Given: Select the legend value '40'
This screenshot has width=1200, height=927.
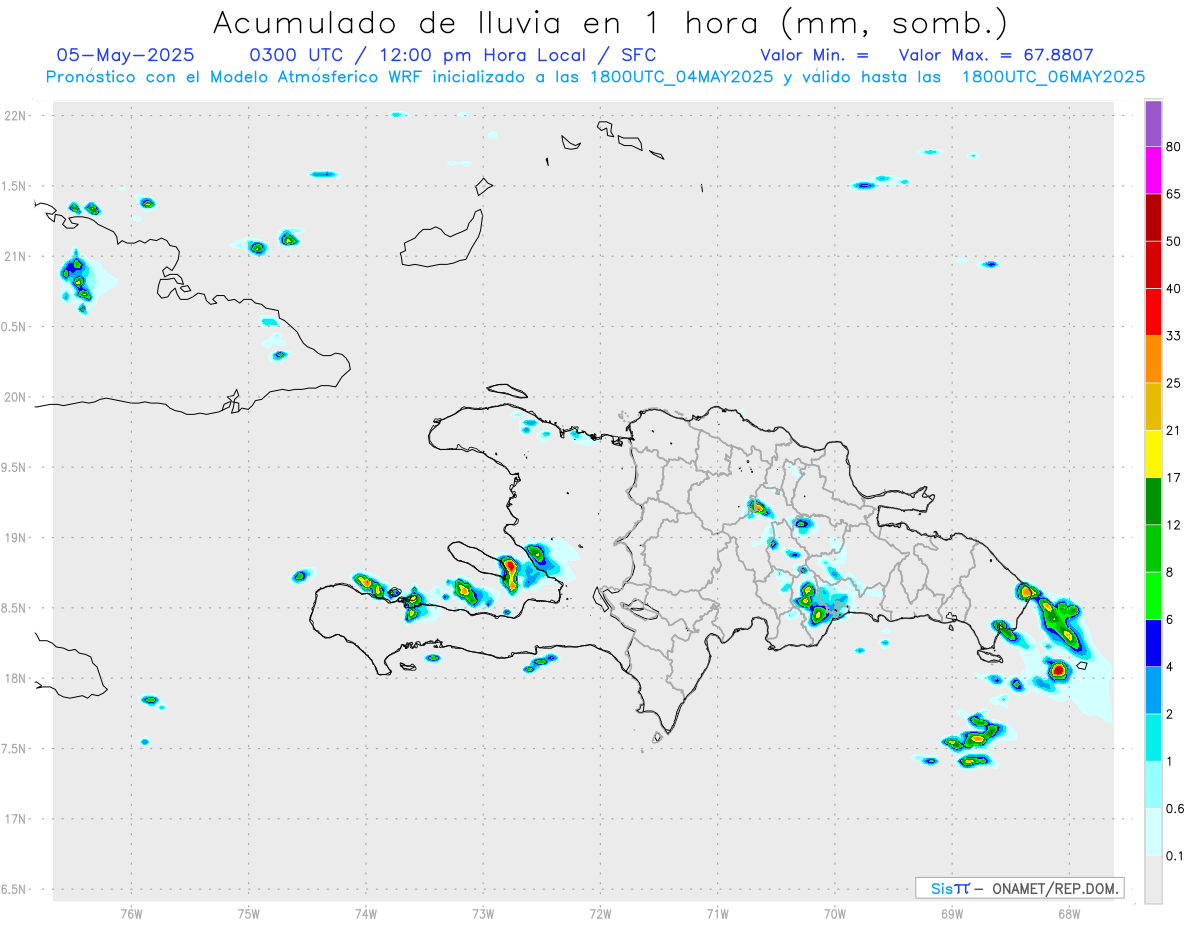Looking at the screenshot, I should click(1174, 289).
